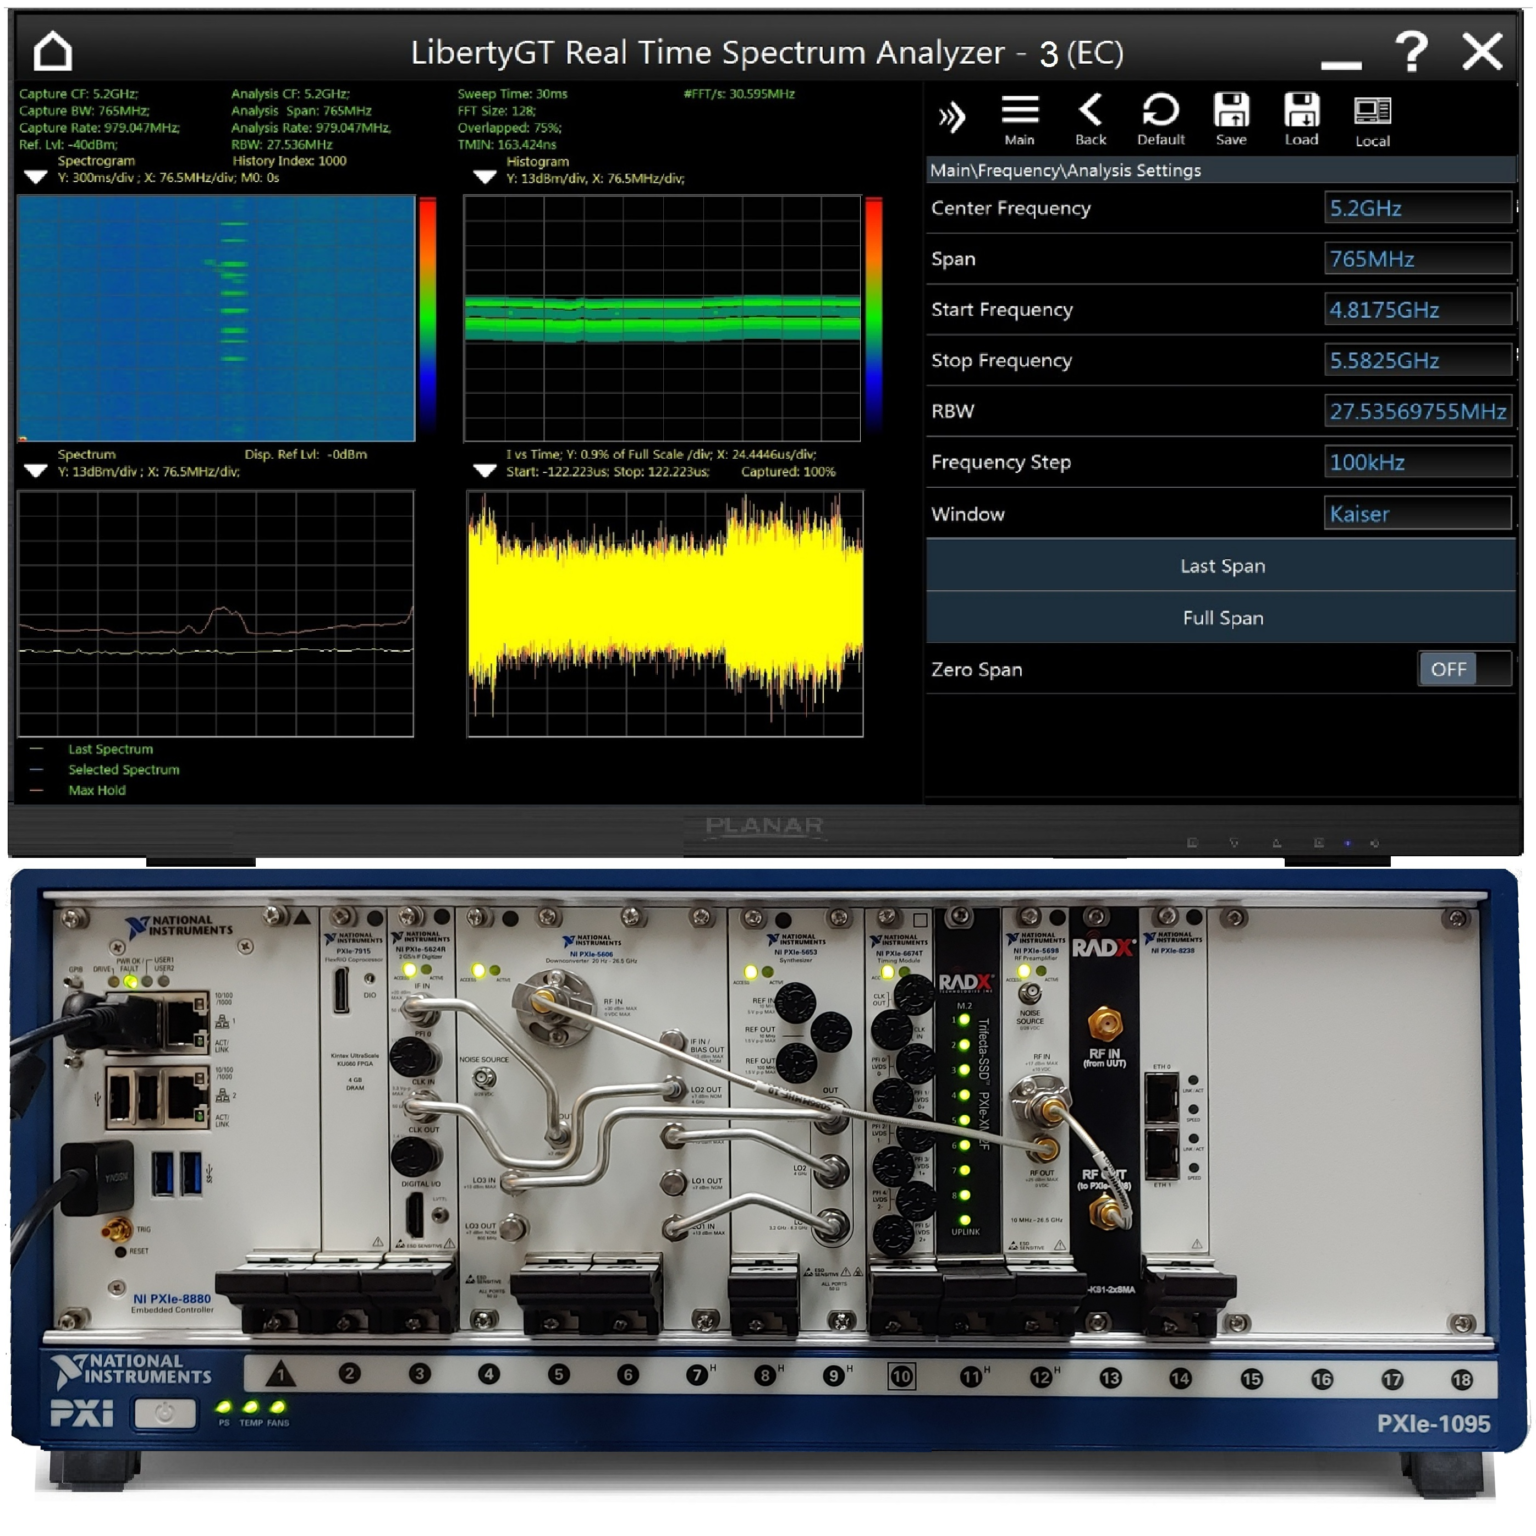Click the spectrogram color scale bar

coord(427,316)
